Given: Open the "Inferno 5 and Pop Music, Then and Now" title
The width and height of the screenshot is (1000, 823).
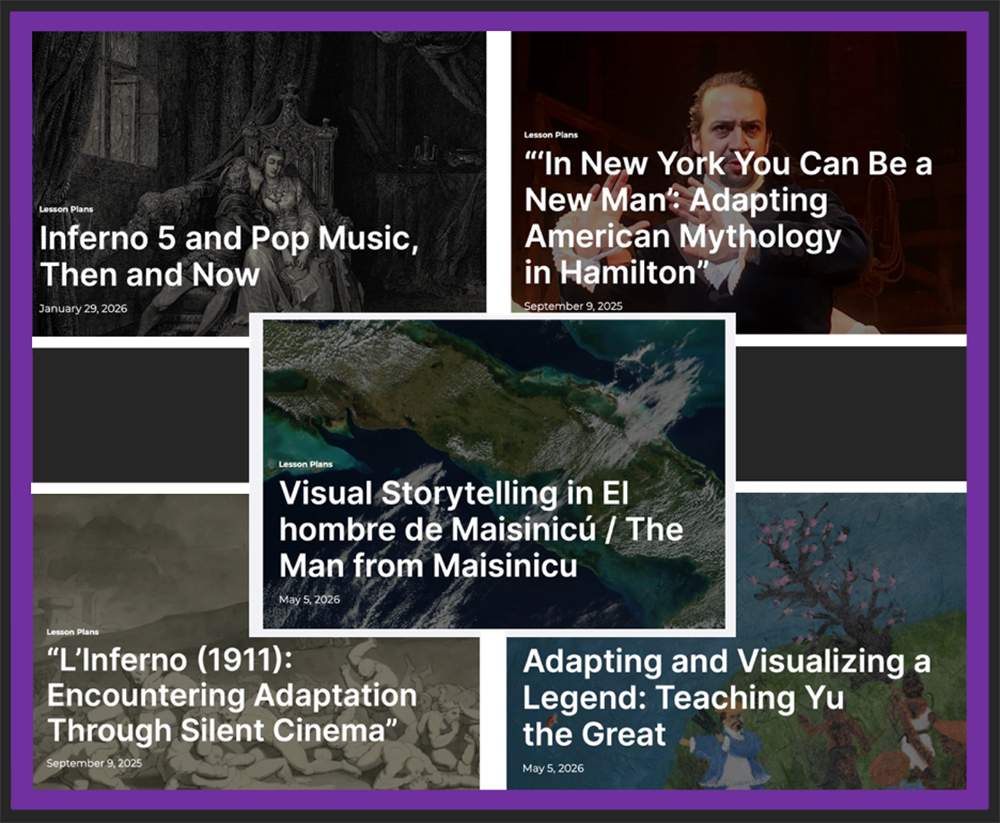Looking at the screenshot, I should click(229, 256).
